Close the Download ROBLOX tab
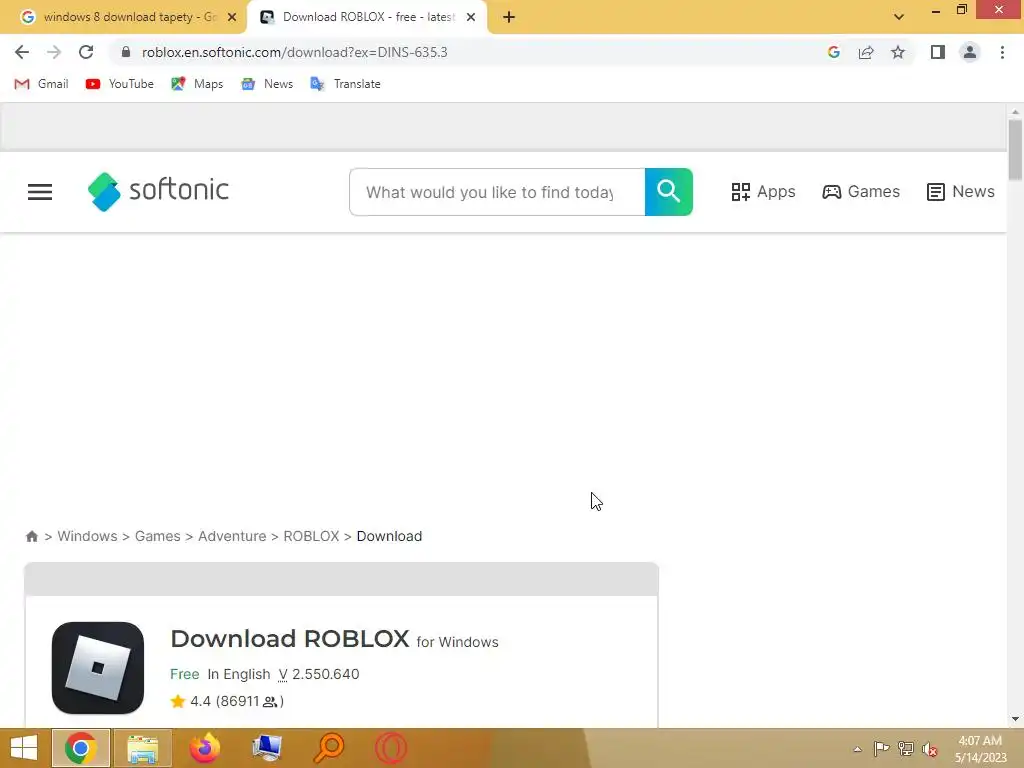Image resolution: width=1024 pixels, height=768 pixels. coord(471,17)
